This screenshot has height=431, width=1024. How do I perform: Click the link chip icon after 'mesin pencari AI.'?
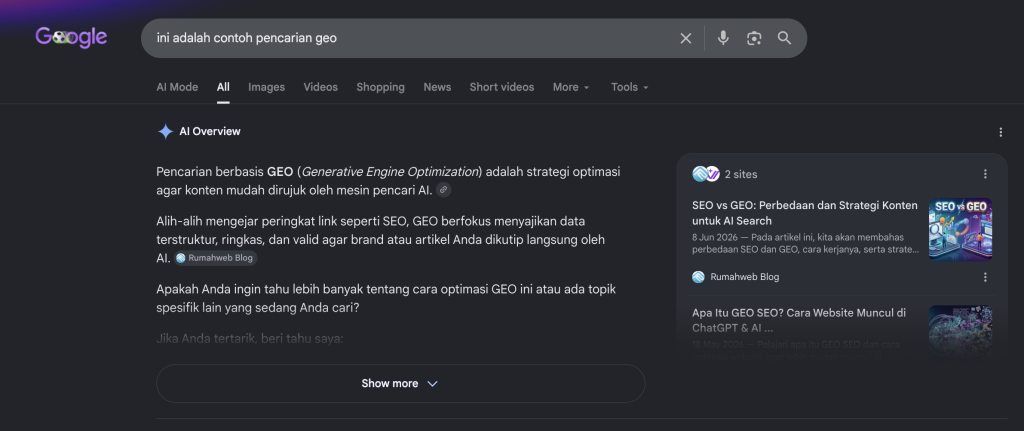443,190
